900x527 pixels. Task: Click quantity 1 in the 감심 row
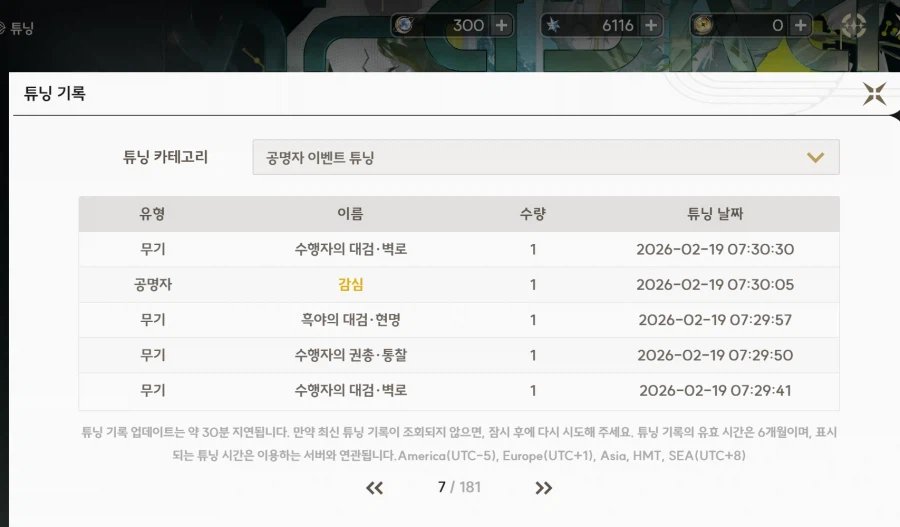tap(533, 285)
